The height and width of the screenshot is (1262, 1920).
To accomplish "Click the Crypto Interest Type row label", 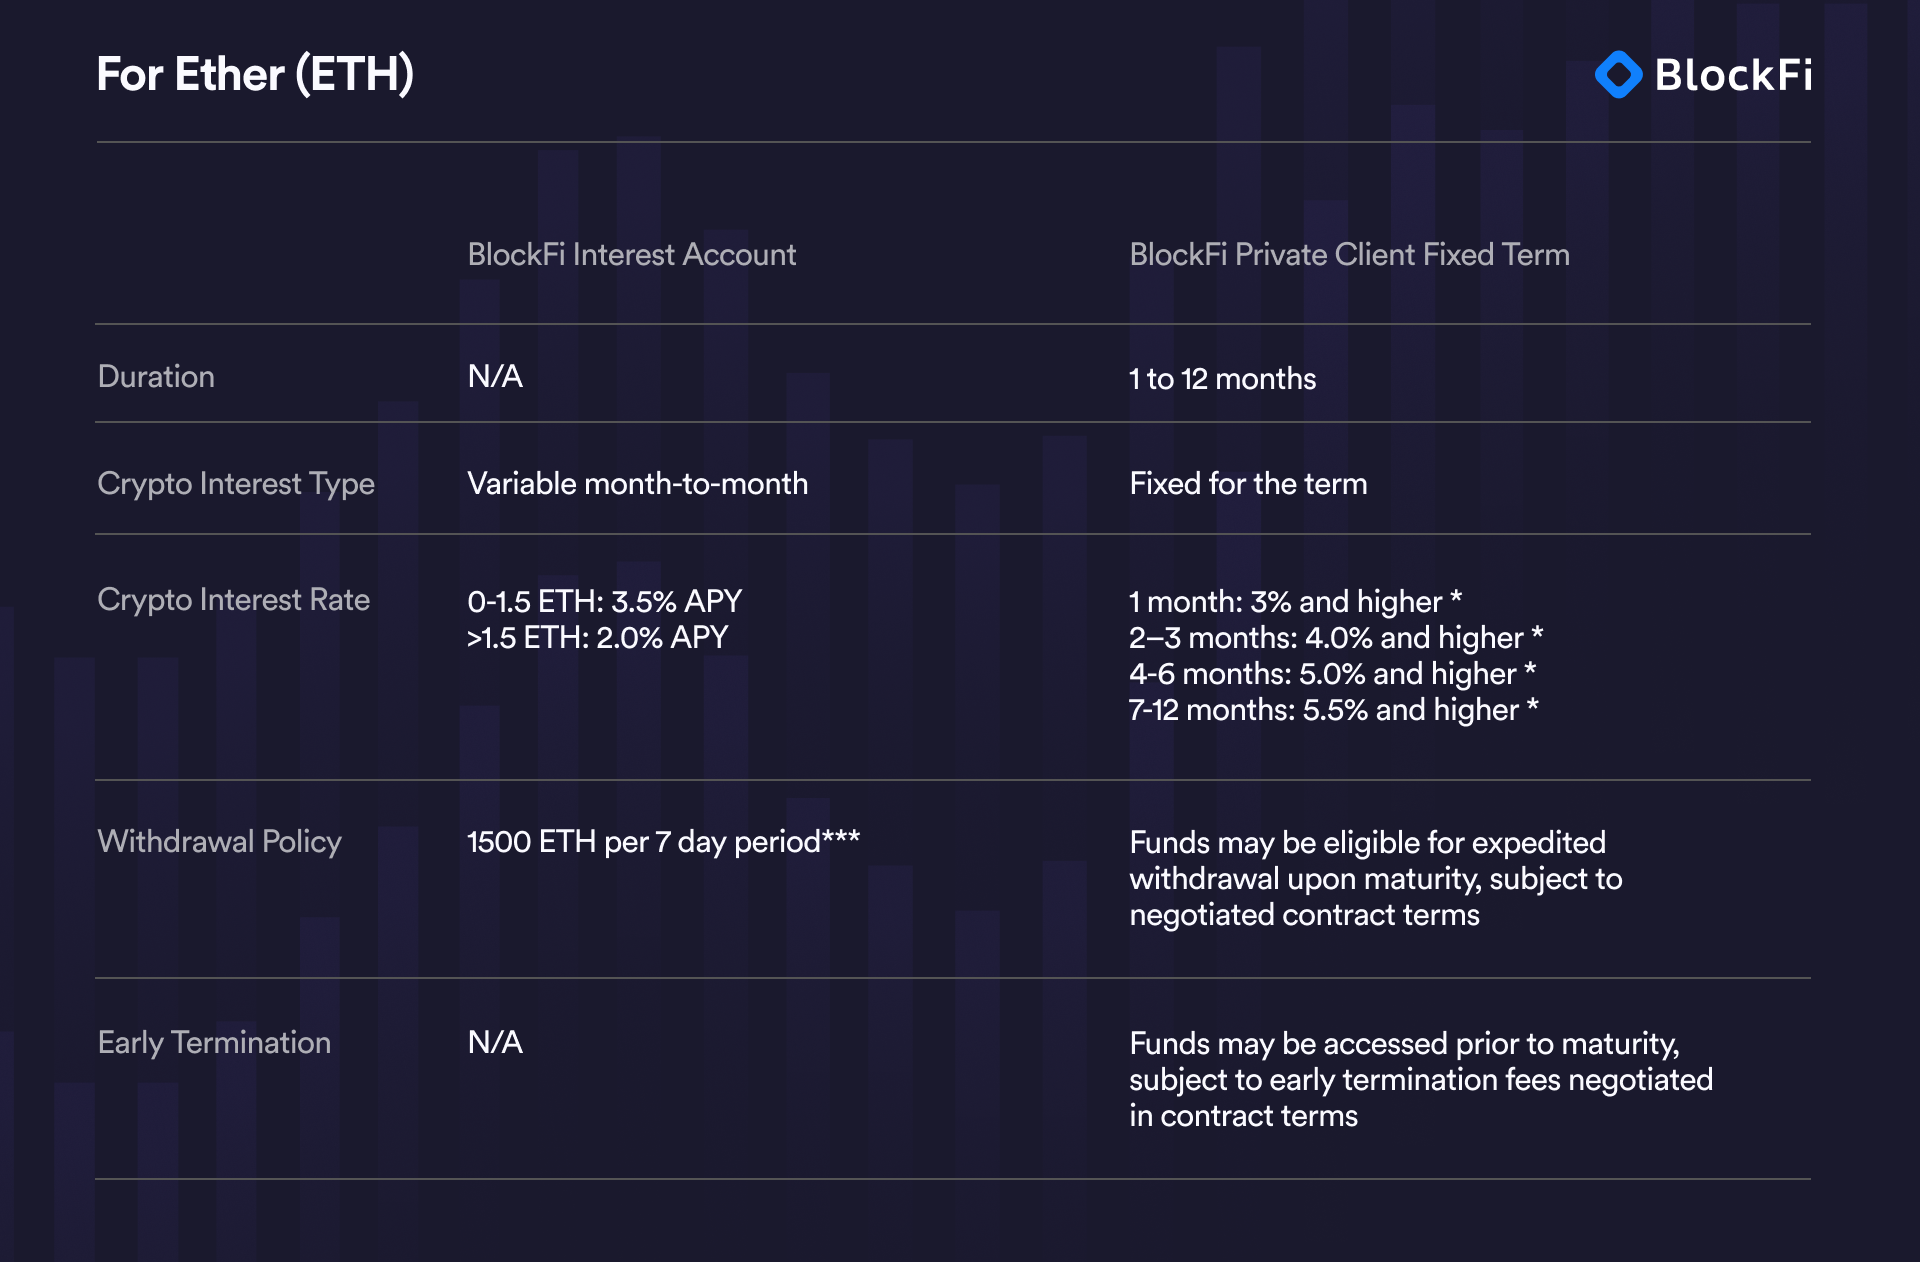I will [236, 484].
